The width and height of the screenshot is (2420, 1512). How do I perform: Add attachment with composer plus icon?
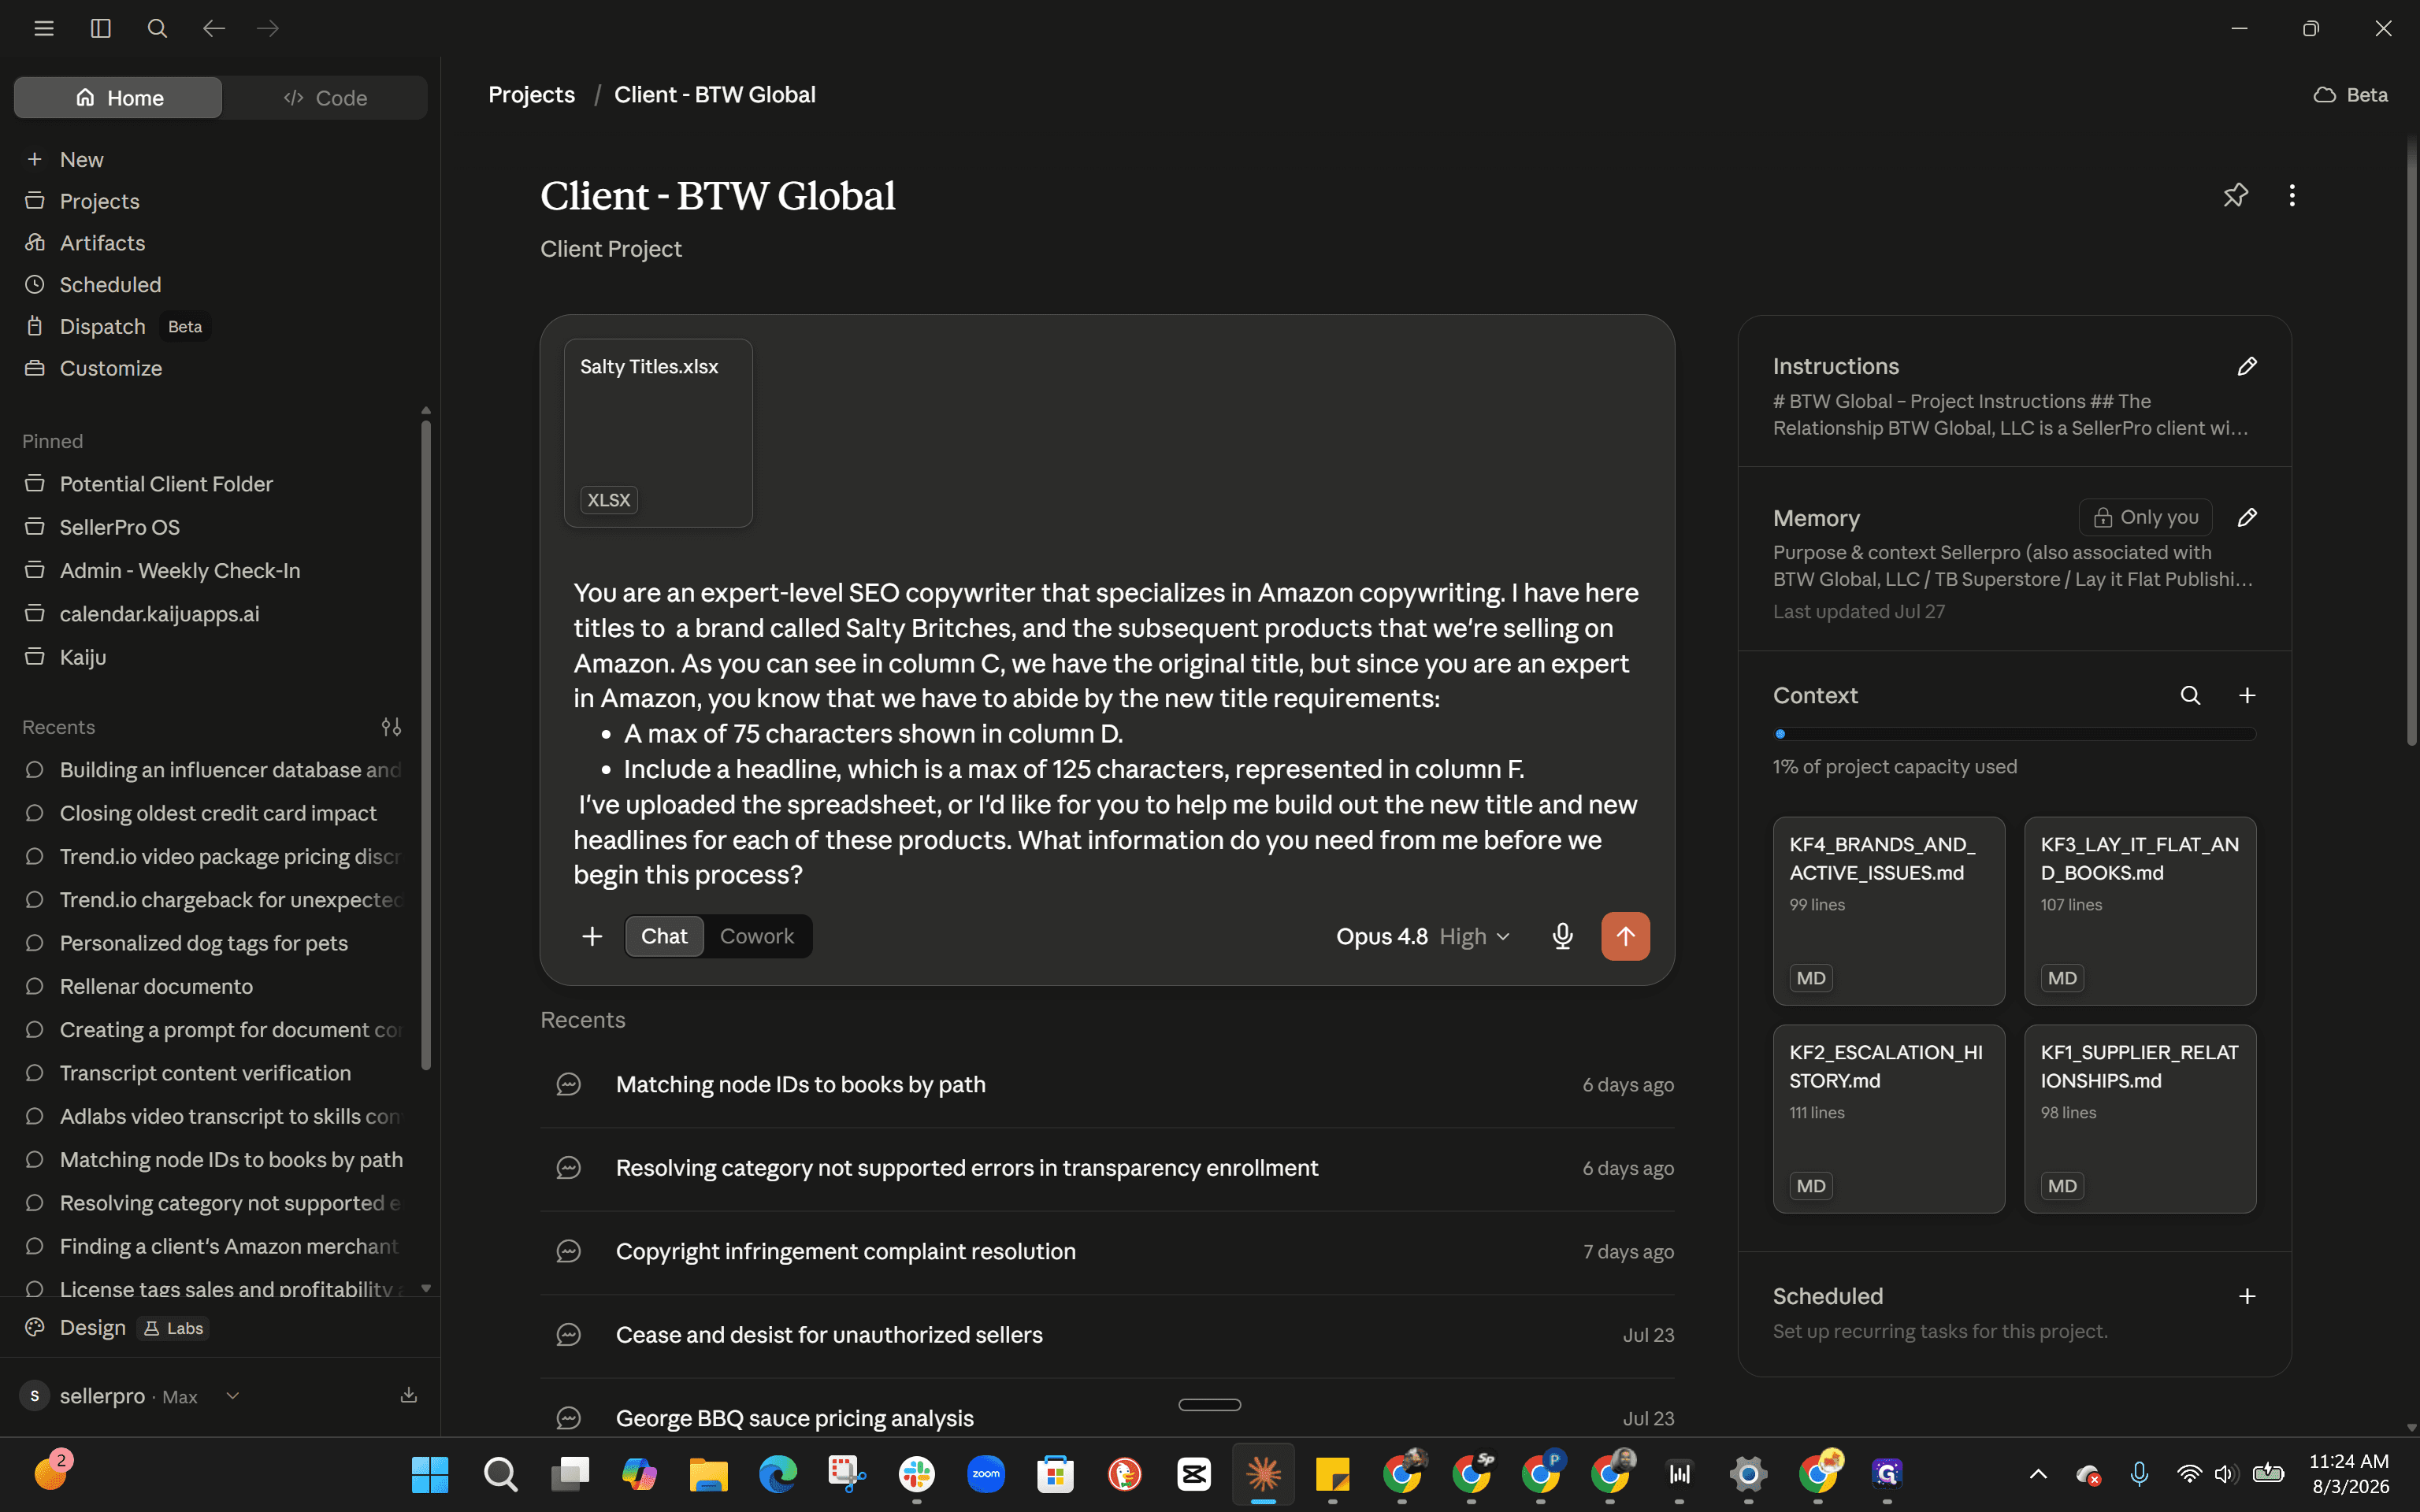click(x=592, y=936)
